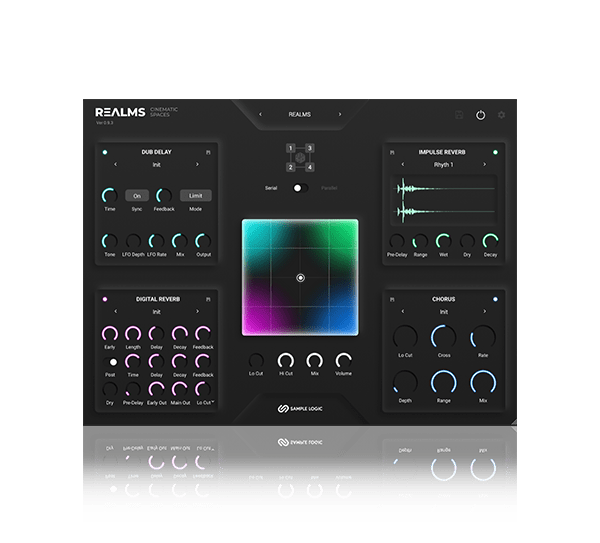The height and width of the screenshot is (543, 600).
Task: Select next Dub Delay preset
Action: [197, 165]
